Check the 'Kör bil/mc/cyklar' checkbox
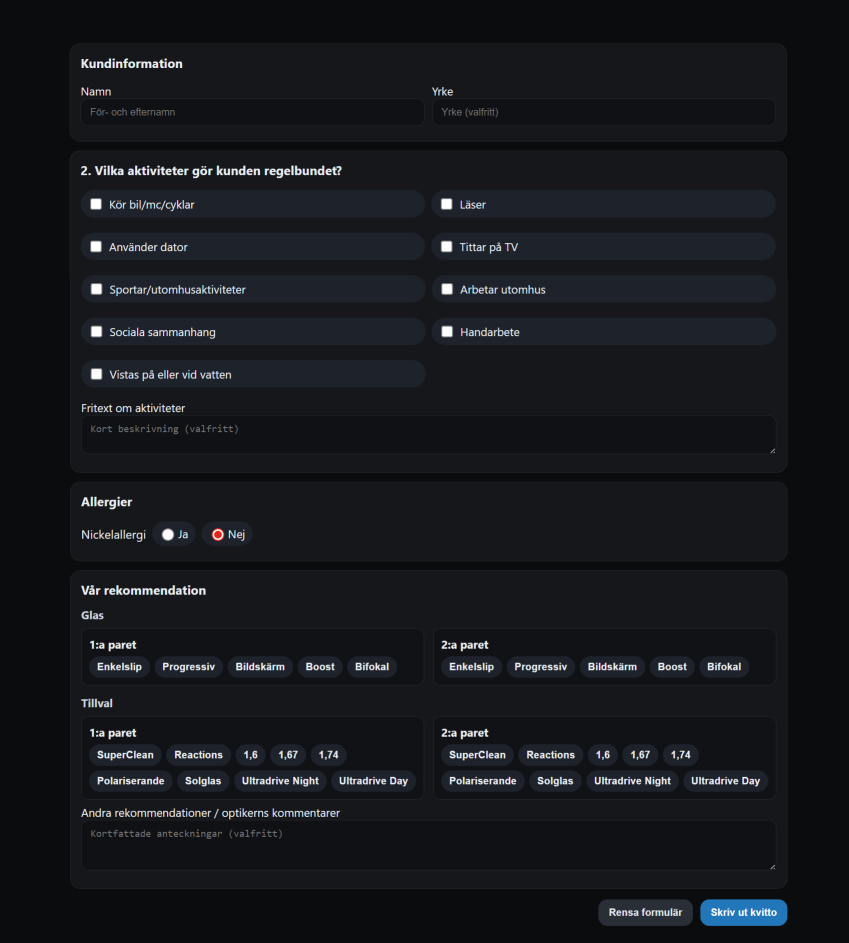The height and width of the screenshot is (943, 849). coord(97,204)
